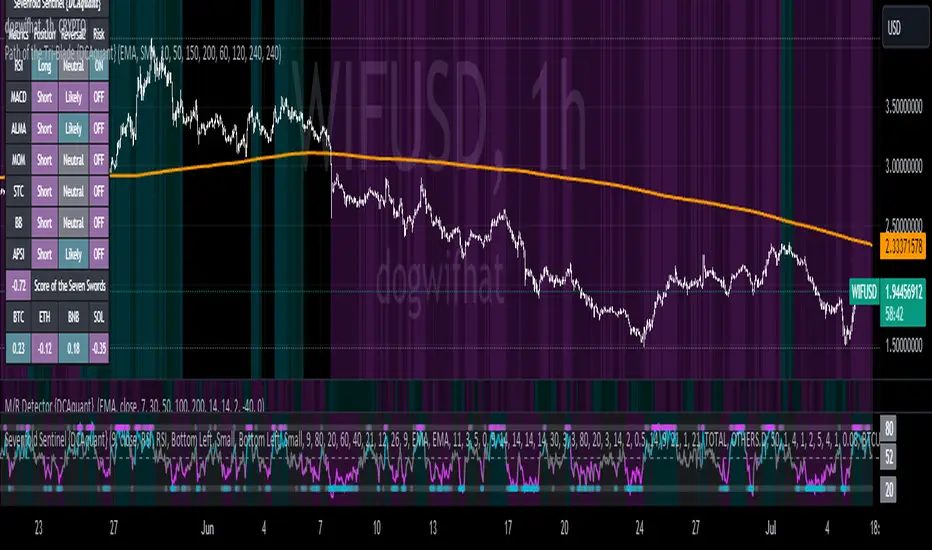The height and width of the screenshot is (550, 932).
Task: Select the Path of the Tri-Blade legend
Action: pyautogui.click(x=143, y=54)
